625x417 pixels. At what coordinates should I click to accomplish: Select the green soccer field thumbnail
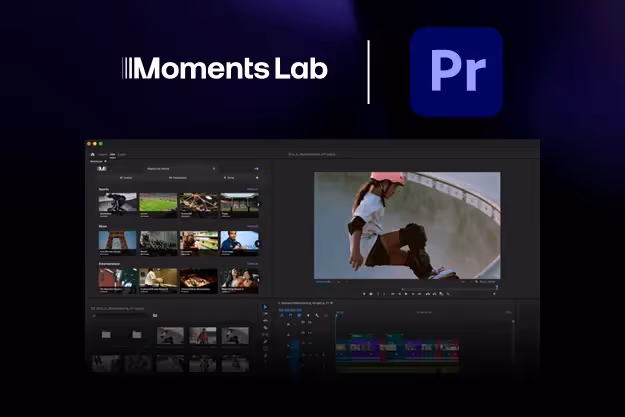click(x=158, y=203)
